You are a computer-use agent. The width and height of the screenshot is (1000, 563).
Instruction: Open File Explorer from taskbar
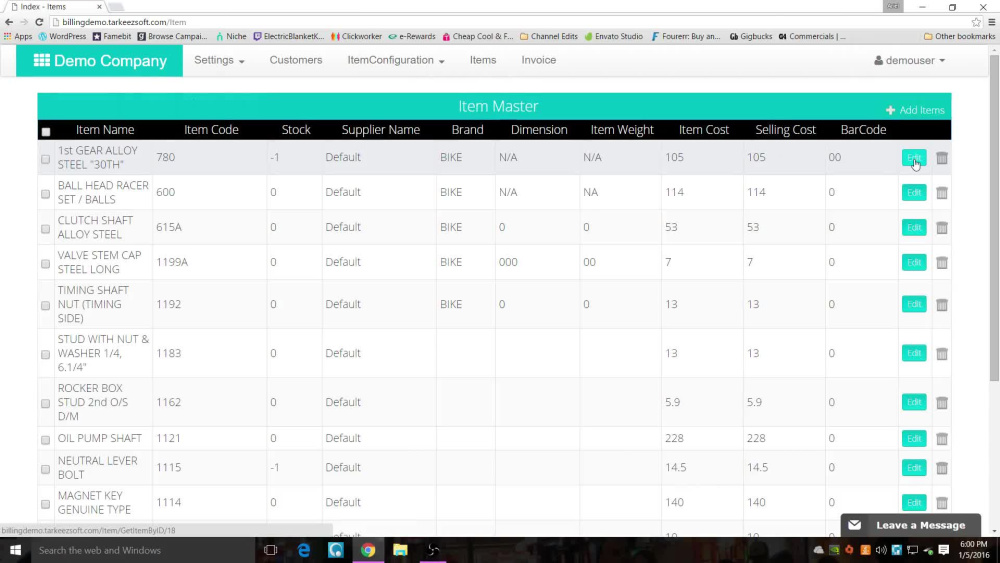[400, 550]
